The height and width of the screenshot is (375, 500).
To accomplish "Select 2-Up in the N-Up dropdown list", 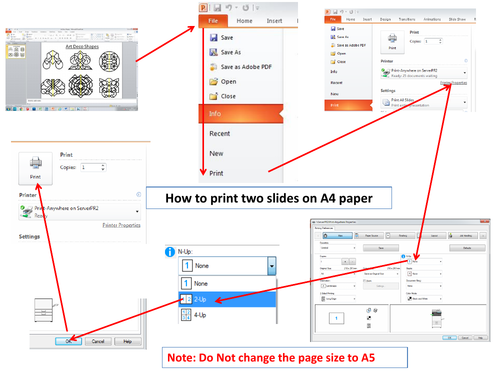I will [228, 299].
